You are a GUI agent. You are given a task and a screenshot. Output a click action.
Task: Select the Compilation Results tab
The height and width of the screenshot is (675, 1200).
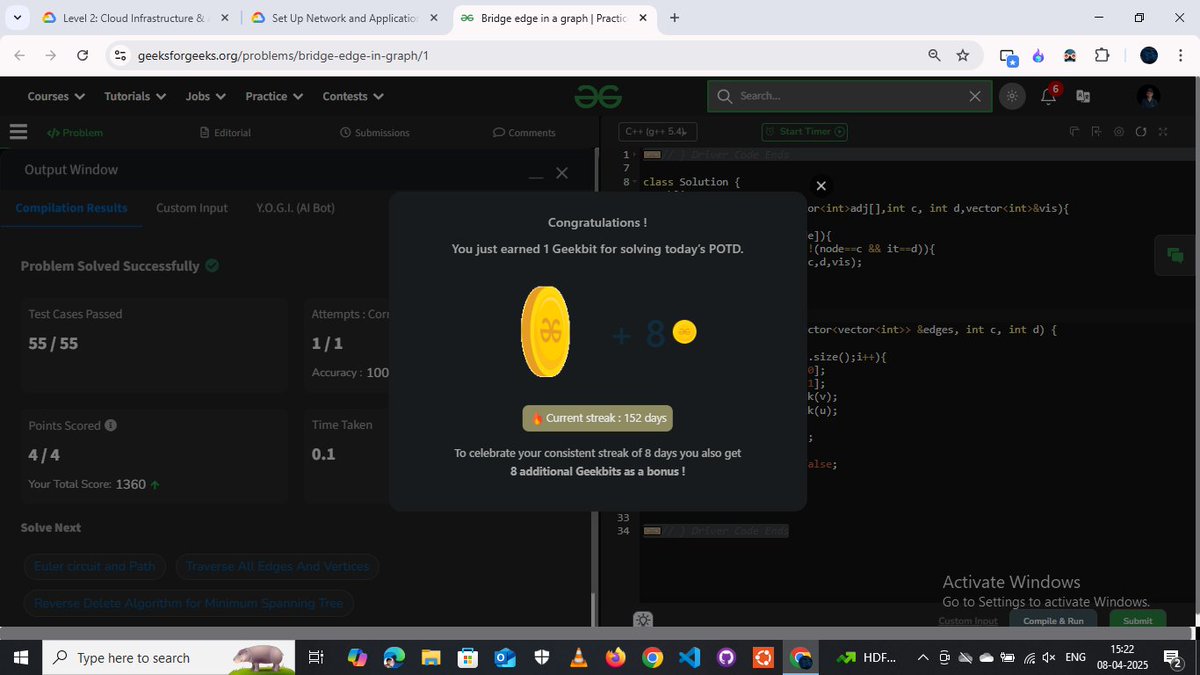click(x=71, y=208)
